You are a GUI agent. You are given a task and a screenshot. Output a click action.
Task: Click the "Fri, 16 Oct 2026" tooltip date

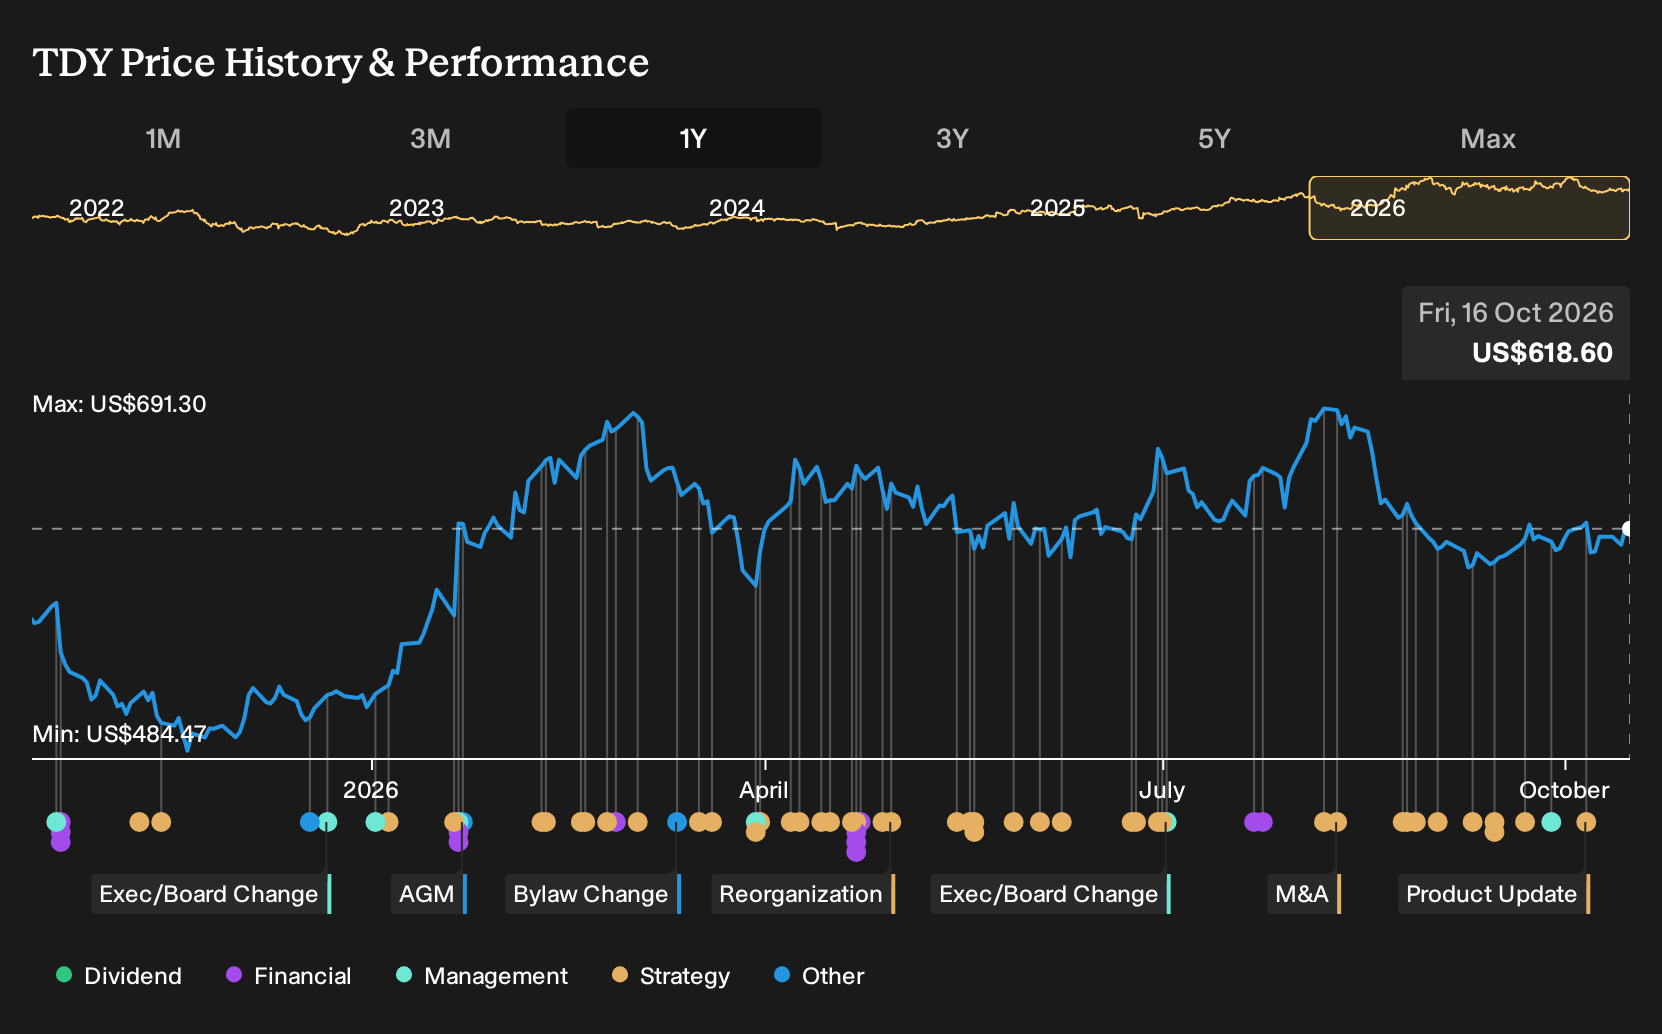(1515, 313)
